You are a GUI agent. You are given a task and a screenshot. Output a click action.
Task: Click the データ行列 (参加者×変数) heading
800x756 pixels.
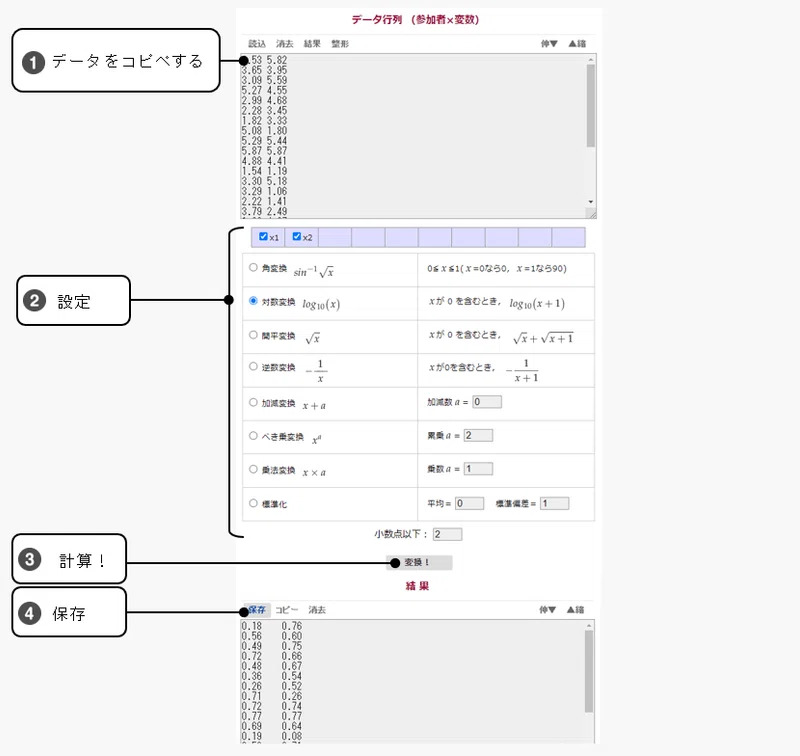(x=415, y=20)
